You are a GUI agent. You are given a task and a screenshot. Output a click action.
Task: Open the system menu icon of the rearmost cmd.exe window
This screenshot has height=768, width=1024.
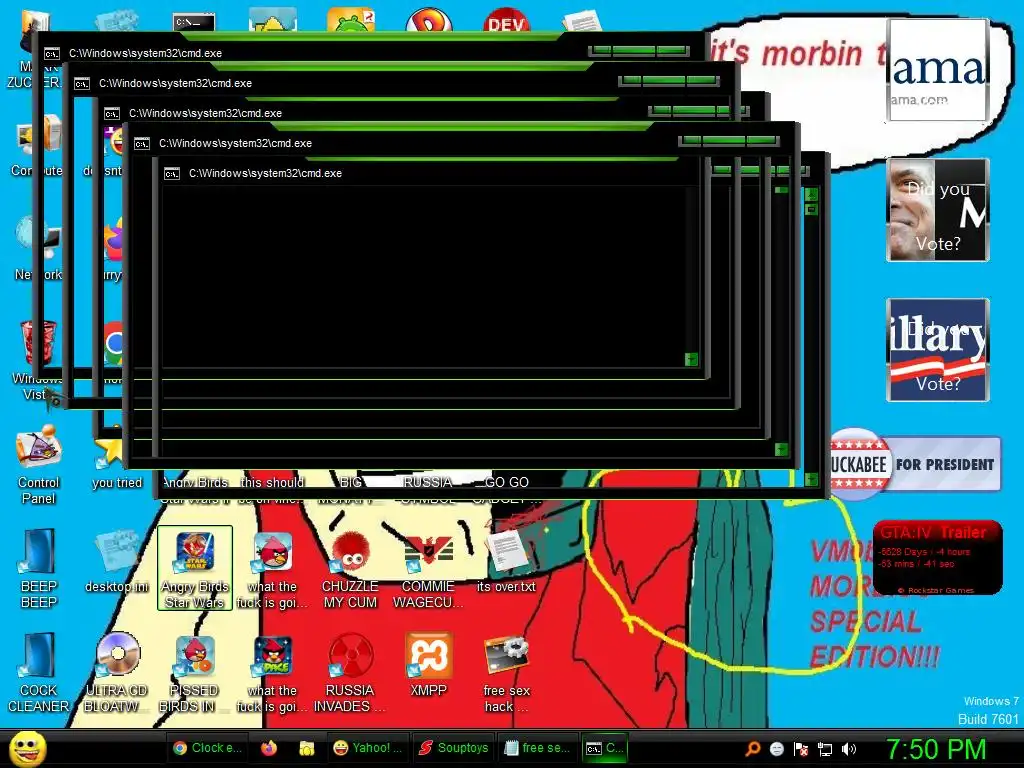(x=52, y=54)
